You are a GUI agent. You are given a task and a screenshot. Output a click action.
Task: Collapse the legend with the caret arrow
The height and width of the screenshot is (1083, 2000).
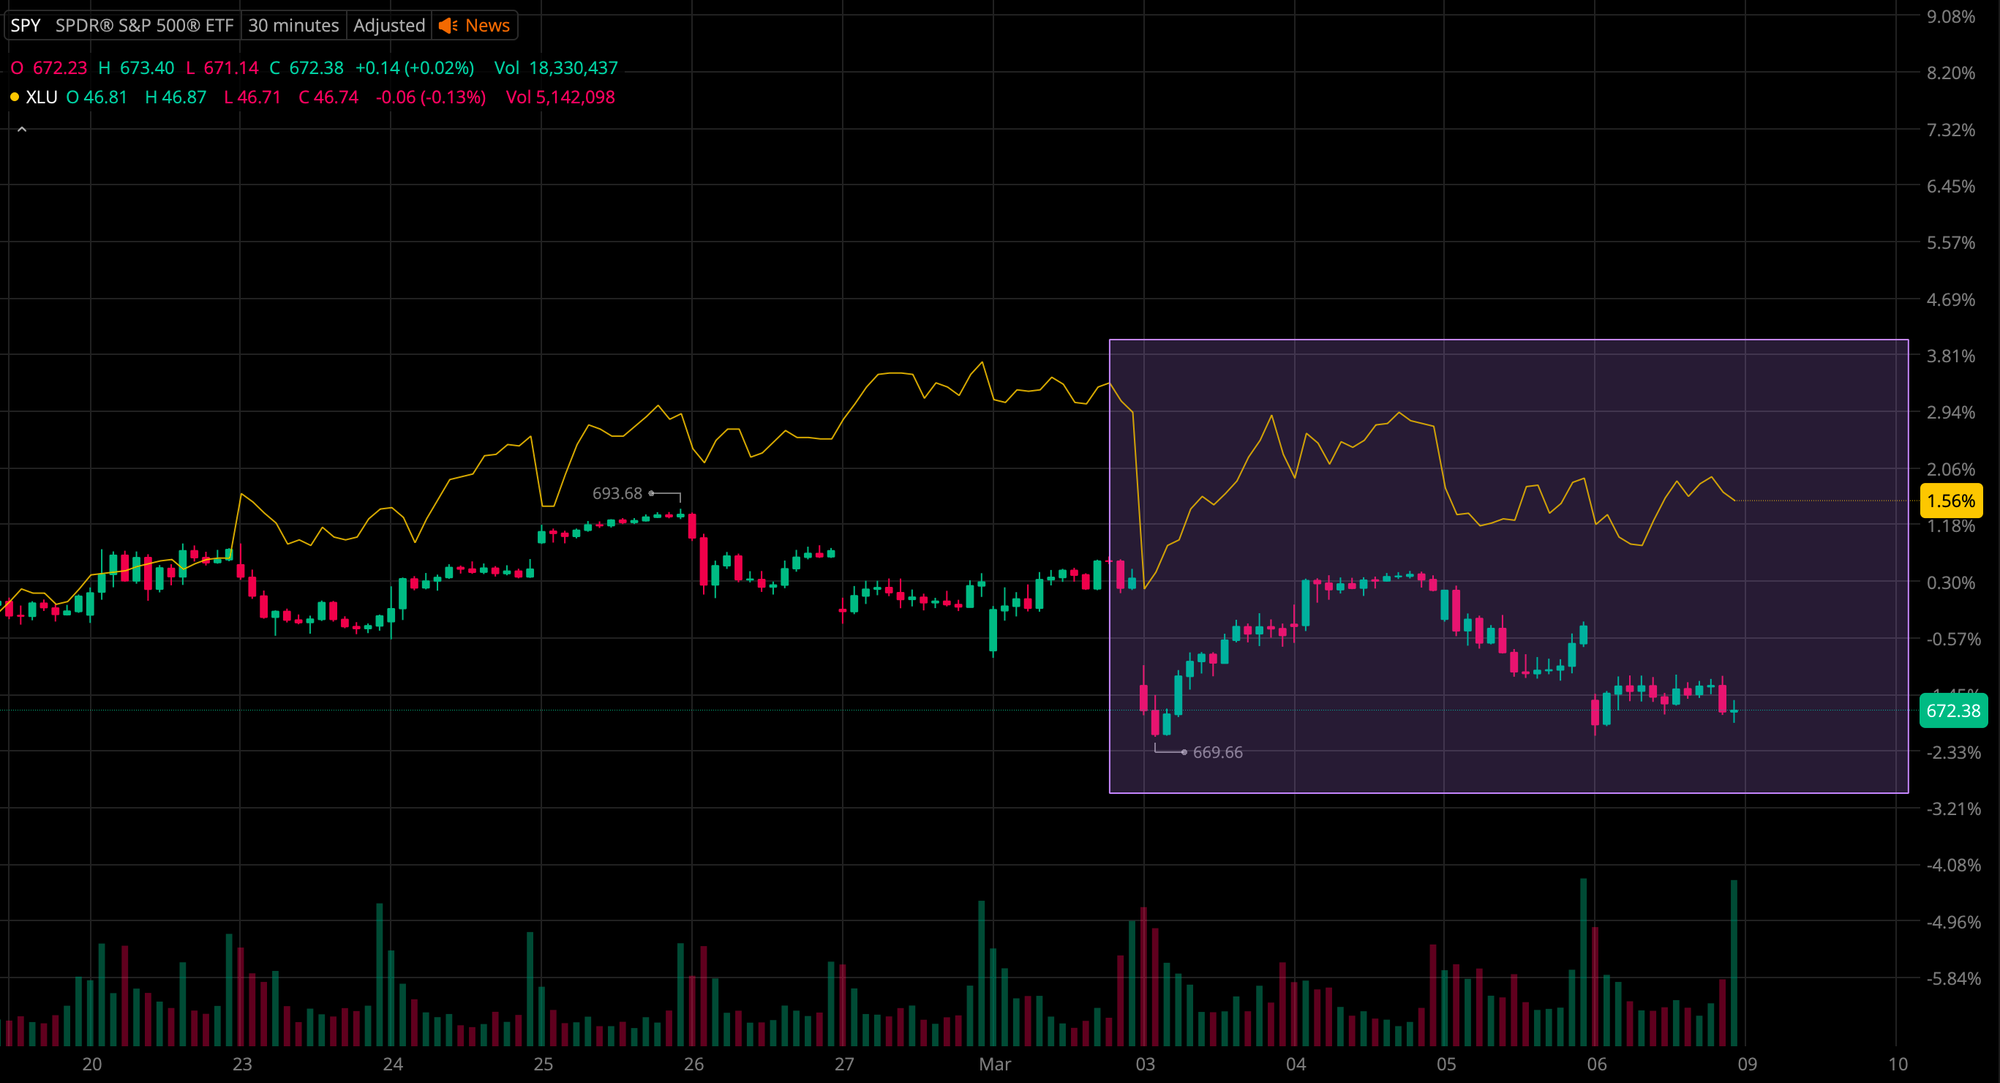point(22,130)
